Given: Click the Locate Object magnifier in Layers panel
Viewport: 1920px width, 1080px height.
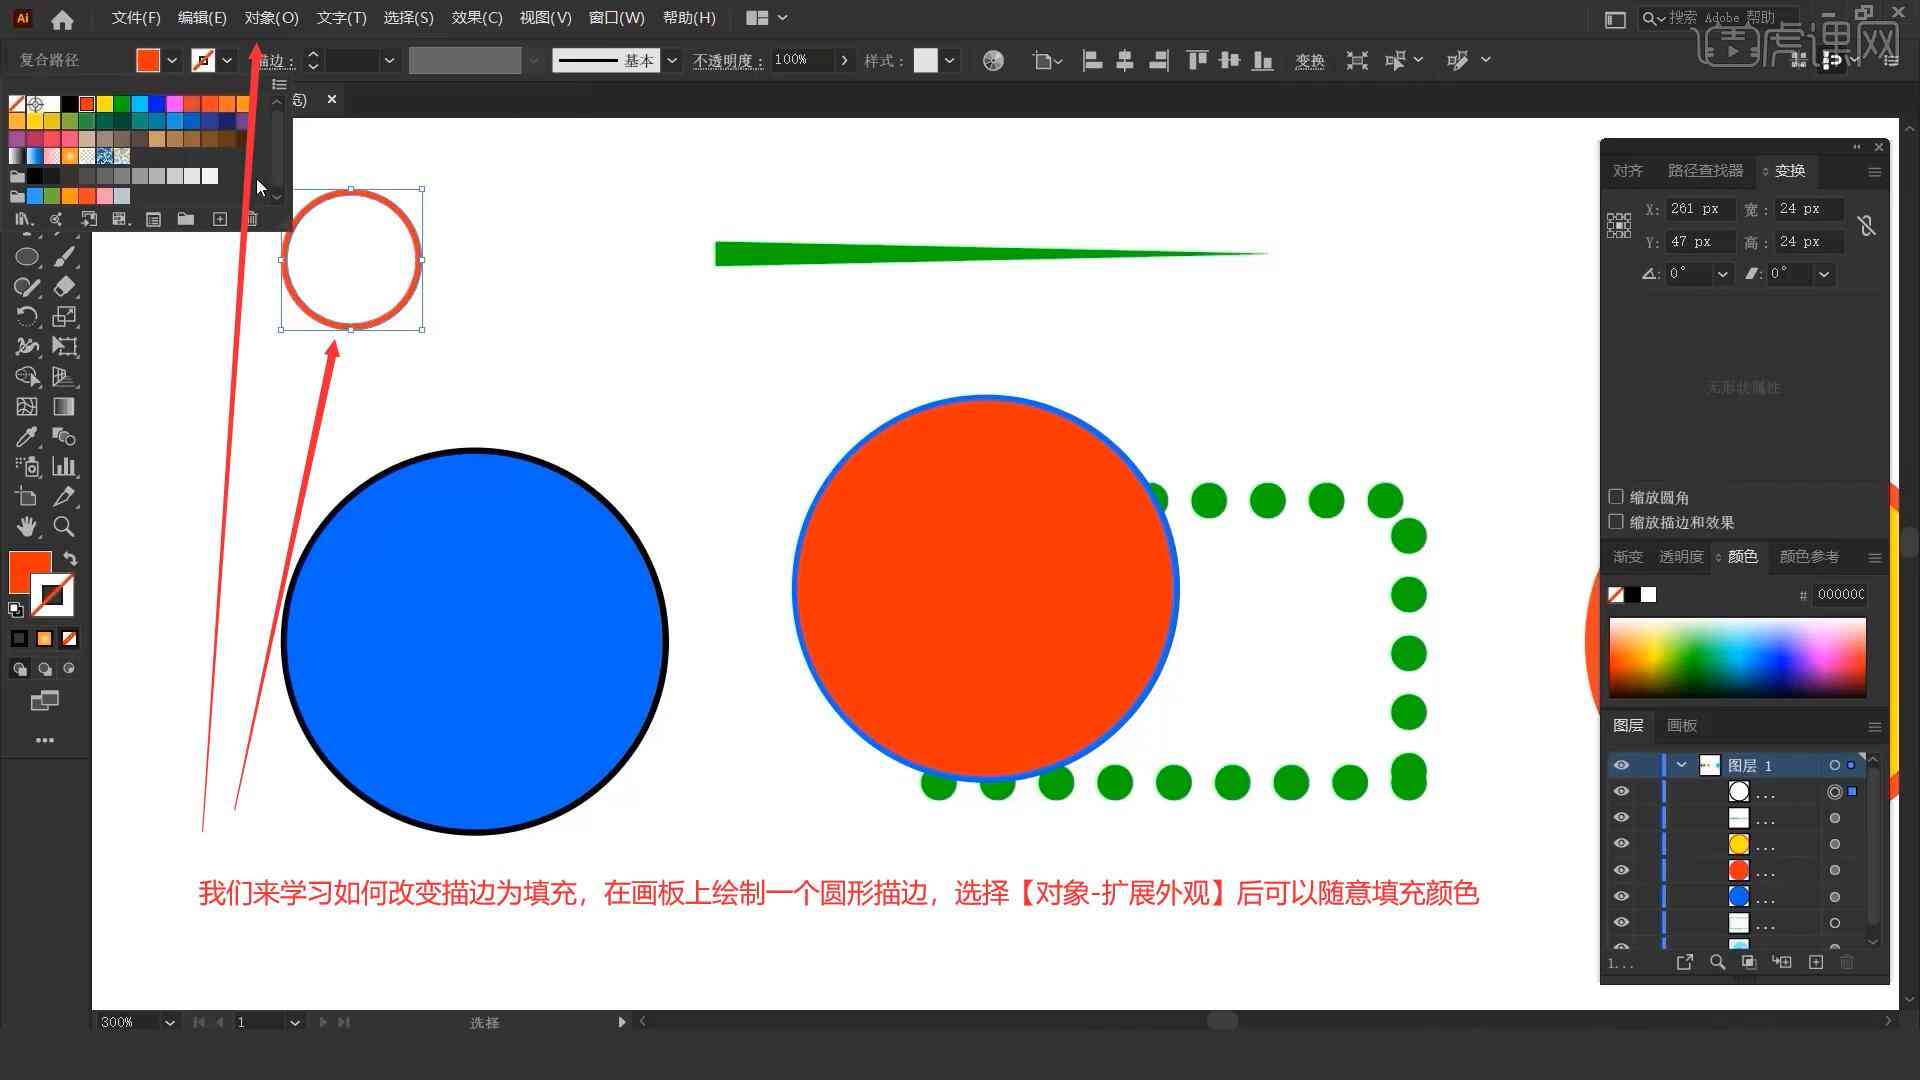Looking at the screenshot, I should 1717,962.
